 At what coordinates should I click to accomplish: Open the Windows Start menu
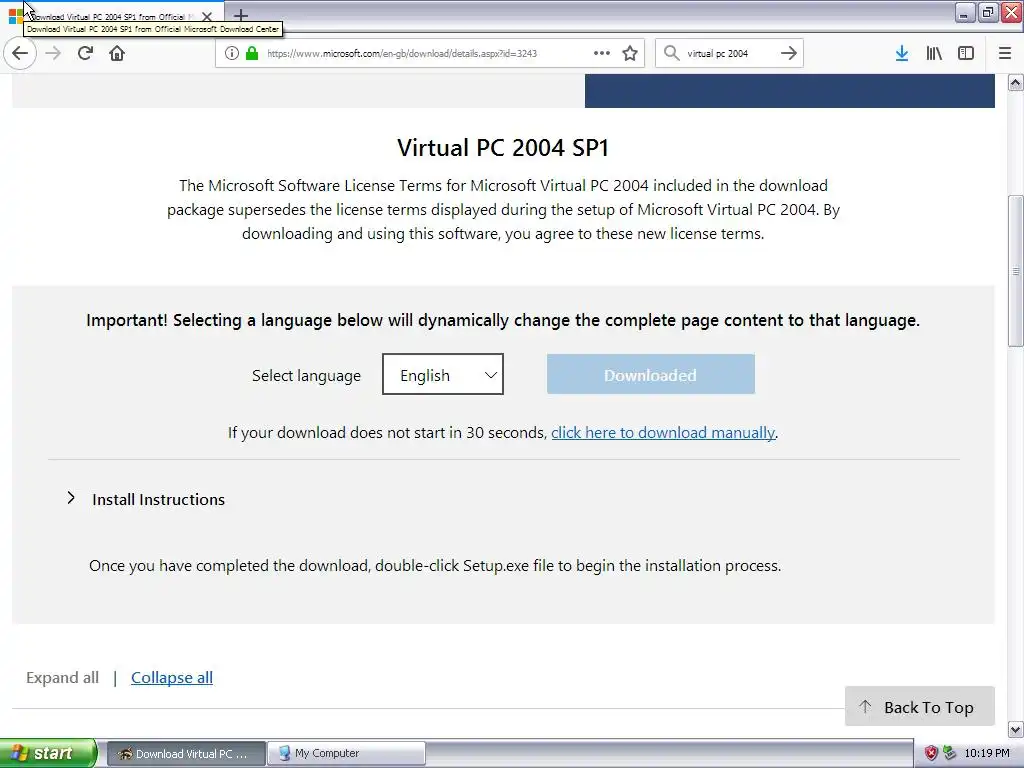48,753
